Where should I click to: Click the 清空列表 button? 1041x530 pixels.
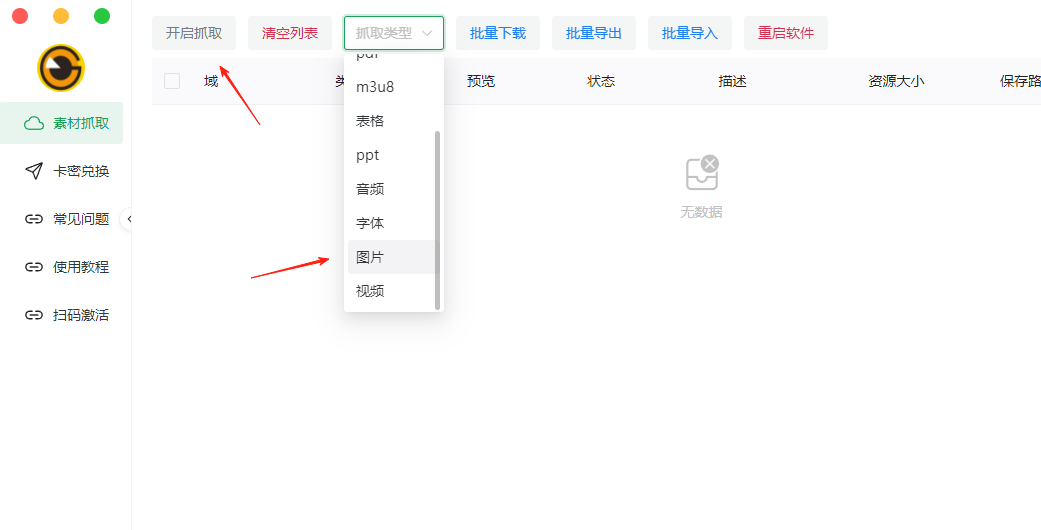click(289, 33)
